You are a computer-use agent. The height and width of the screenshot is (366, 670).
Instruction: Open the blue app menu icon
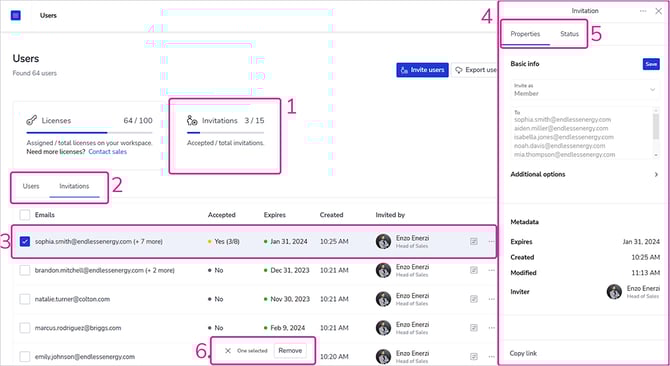pos(16,15)
